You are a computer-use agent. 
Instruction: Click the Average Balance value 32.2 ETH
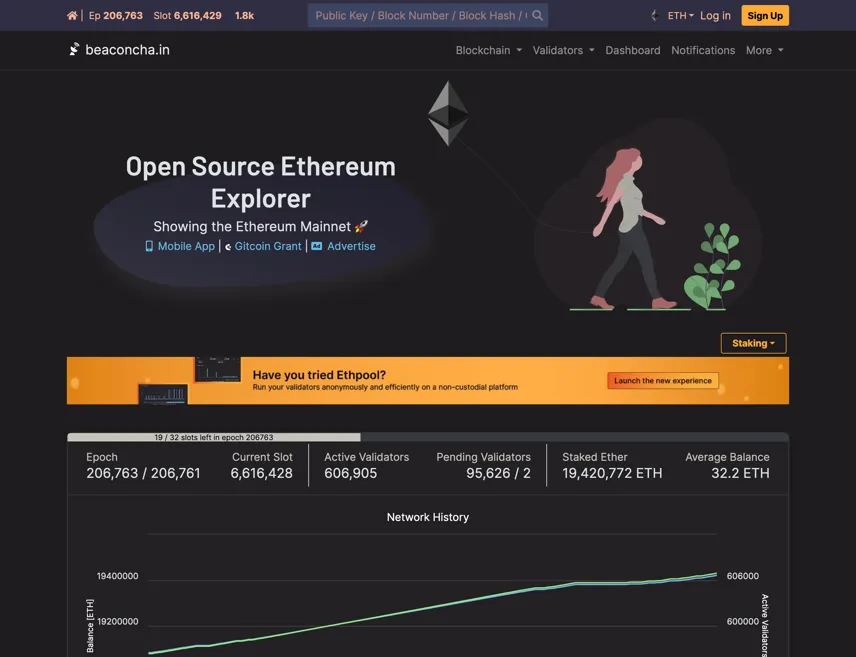pos(740,473)
